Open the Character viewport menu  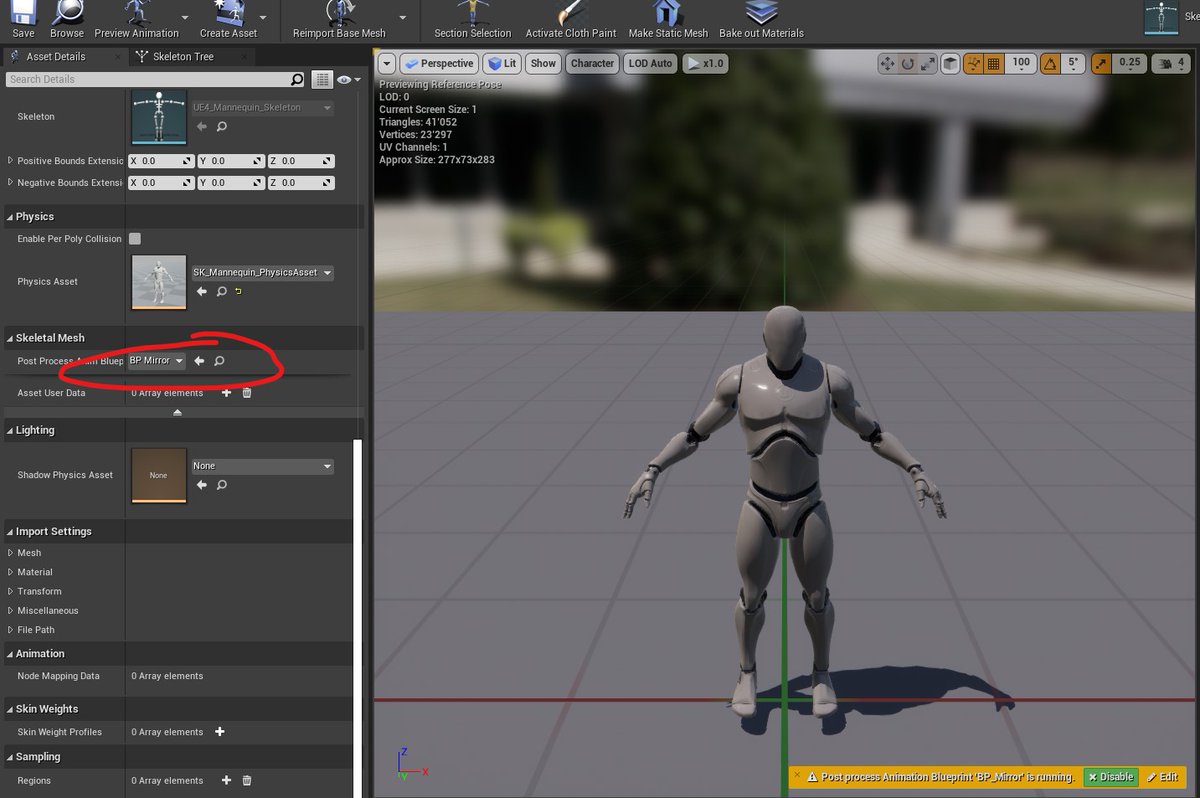592,63
